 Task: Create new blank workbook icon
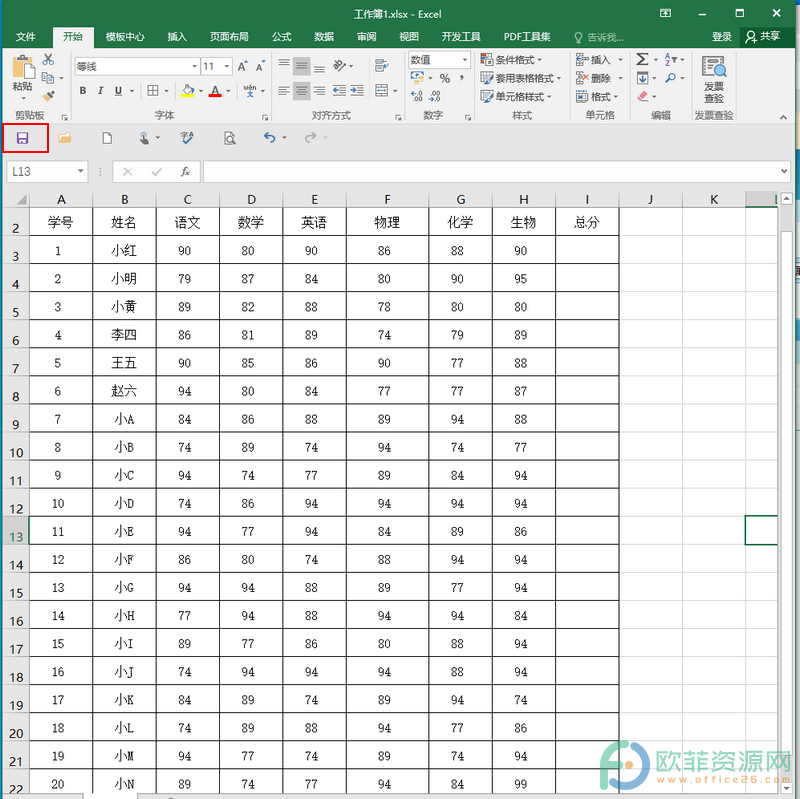click(x=107, y=138)
